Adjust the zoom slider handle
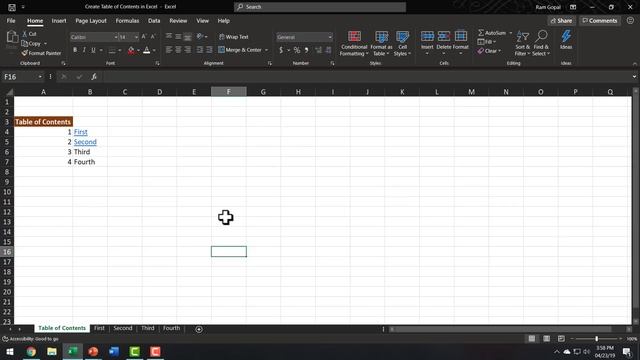This screenshot has height=360, width=640. point(597,339)
